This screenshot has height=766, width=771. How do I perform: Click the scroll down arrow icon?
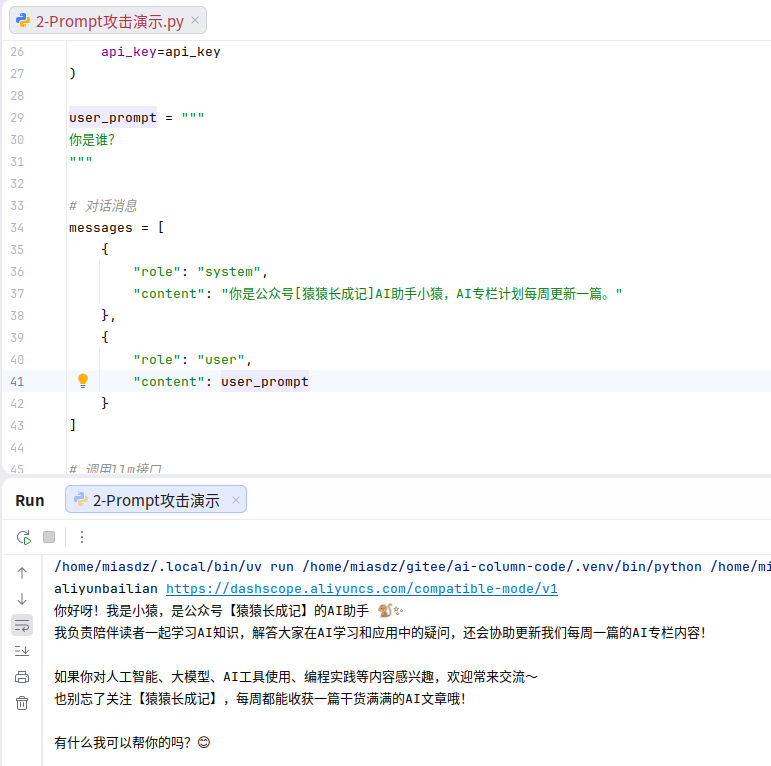click(22, 599)
